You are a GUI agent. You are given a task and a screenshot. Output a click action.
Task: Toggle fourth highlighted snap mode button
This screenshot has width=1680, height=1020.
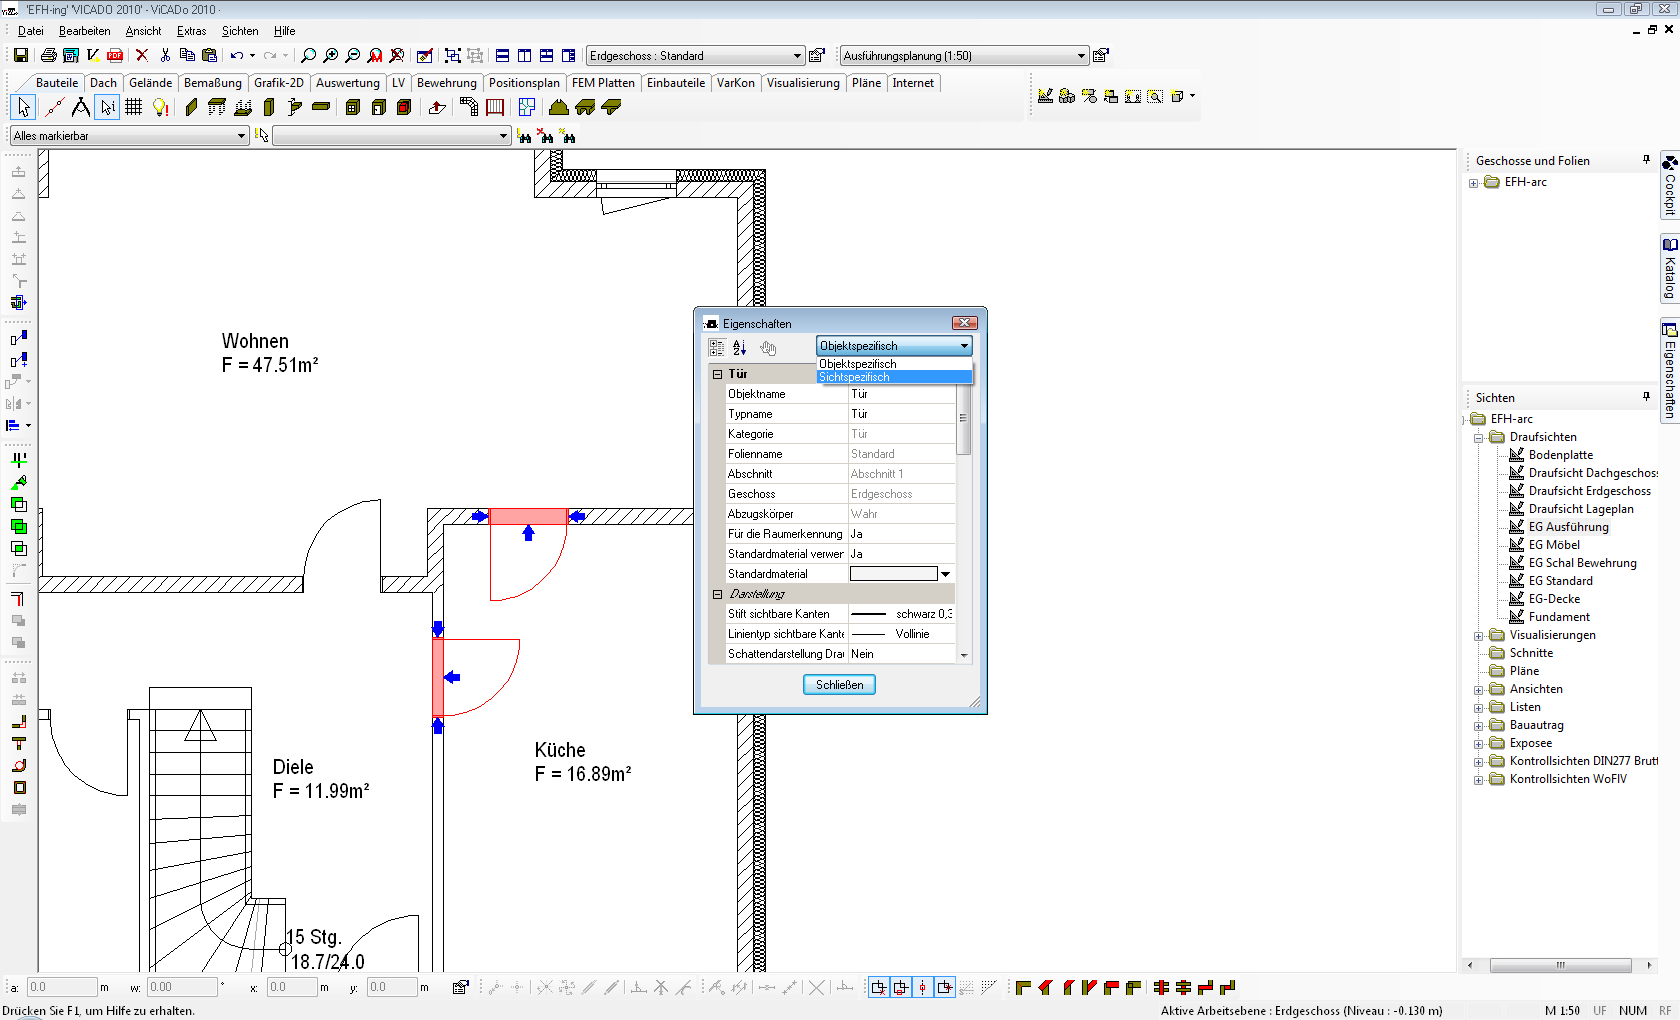(944, 987)
